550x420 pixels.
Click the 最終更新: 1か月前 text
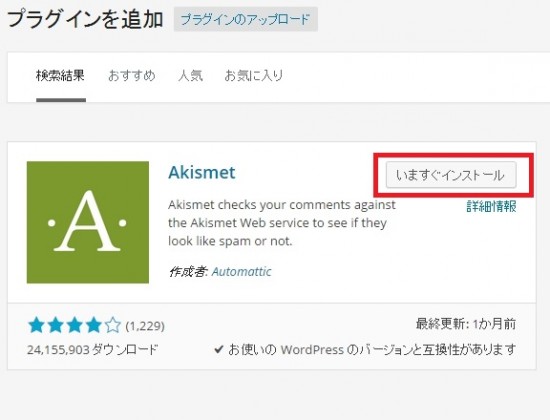(466, 324)
